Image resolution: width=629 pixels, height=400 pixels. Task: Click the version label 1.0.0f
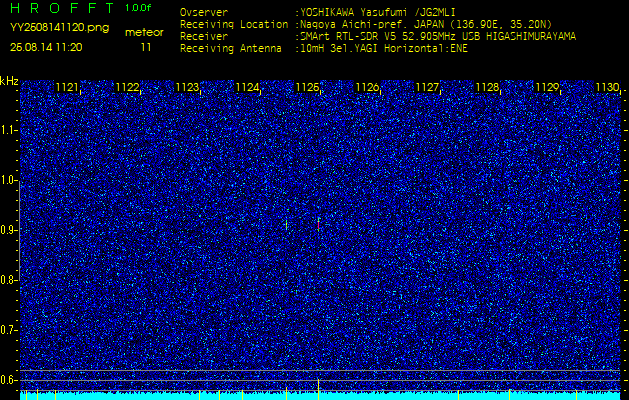(x=138, y=8)
